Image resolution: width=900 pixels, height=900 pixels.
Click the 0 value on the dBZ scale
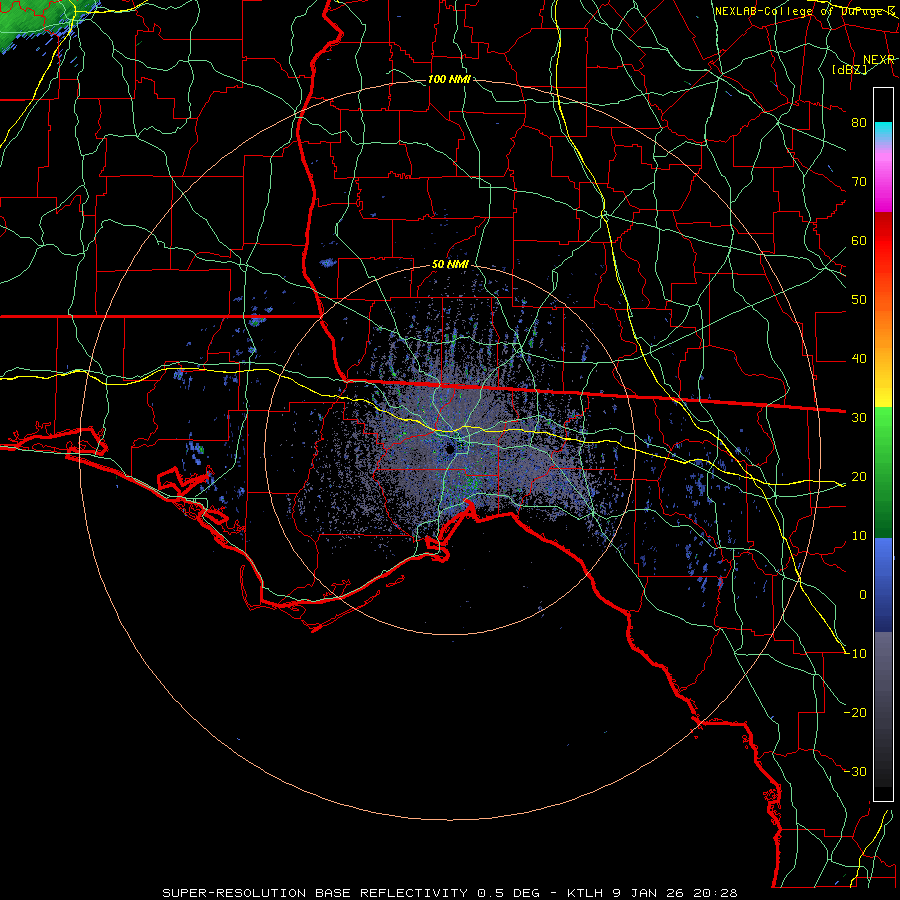(x=863, y=595)
